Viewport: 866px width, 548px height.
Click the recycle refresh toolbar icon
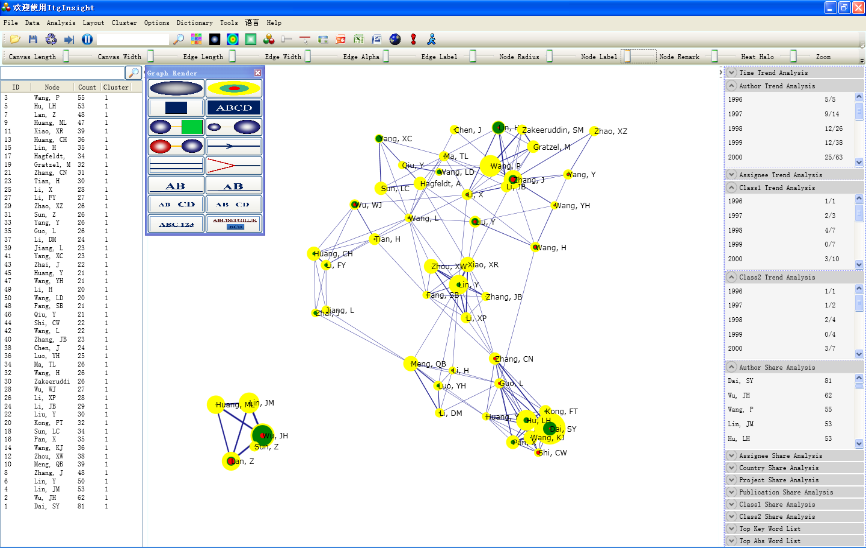tap(51, 39)
